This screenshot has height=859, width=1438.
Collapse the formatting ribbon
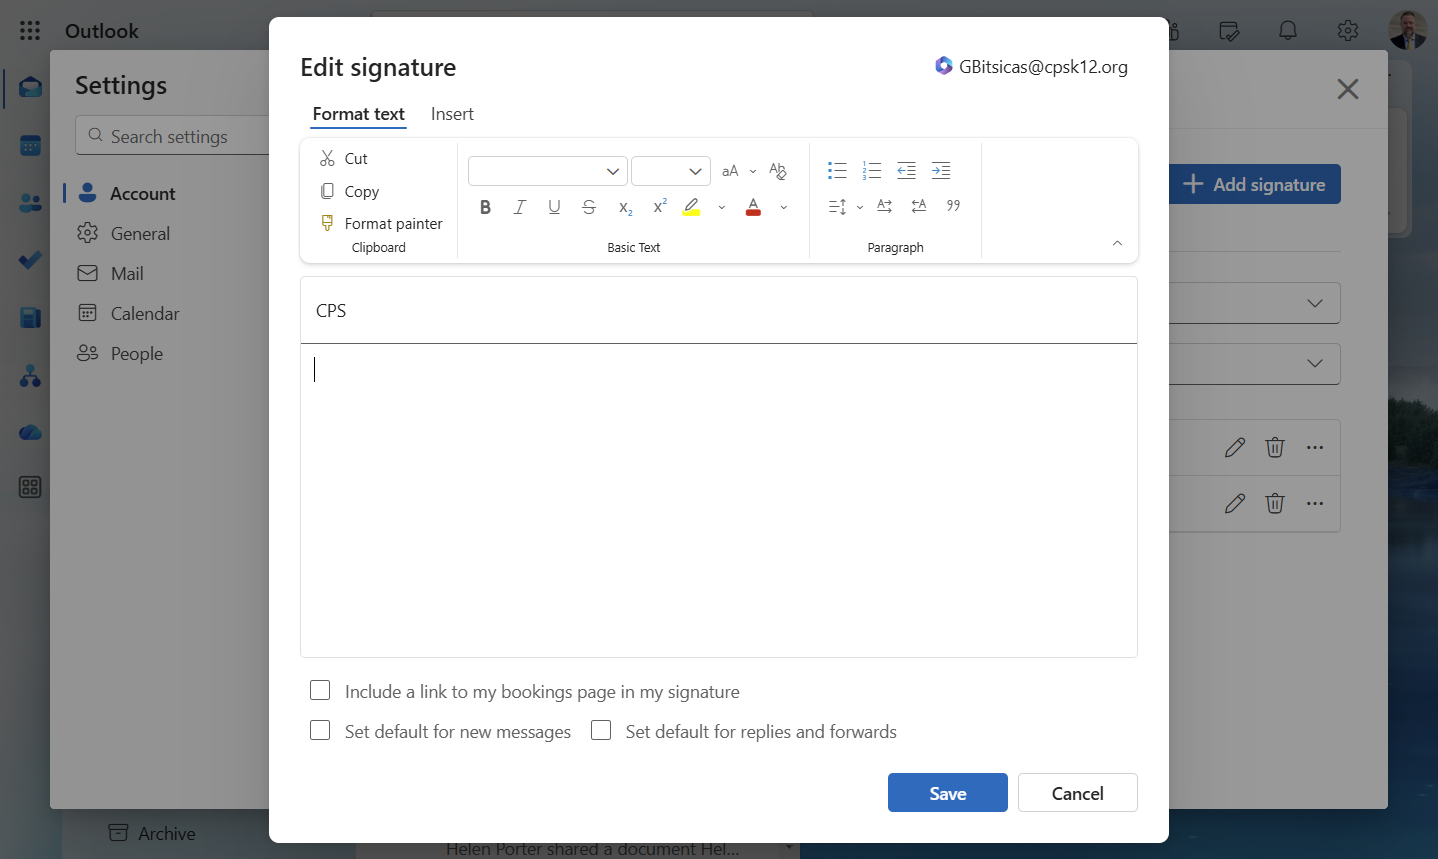(1117, 243)
